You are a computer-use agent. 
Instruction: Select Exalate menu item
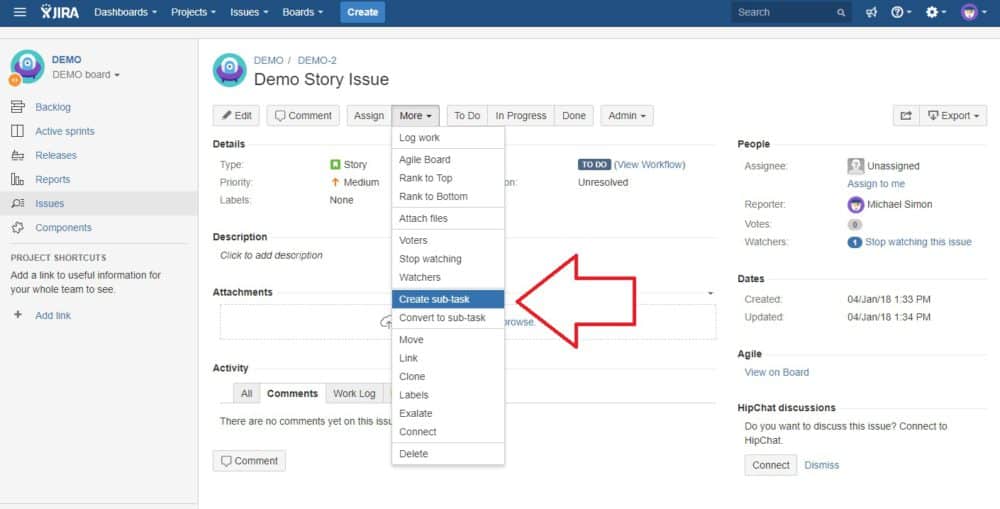point(448,413)
